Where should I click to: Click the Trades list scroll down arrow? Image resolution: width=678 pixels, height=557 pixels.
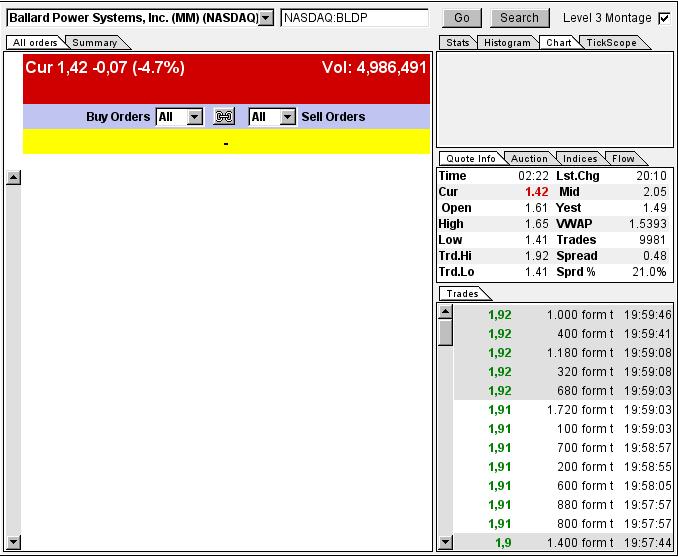pyautogui.click(x=445, y=542)
